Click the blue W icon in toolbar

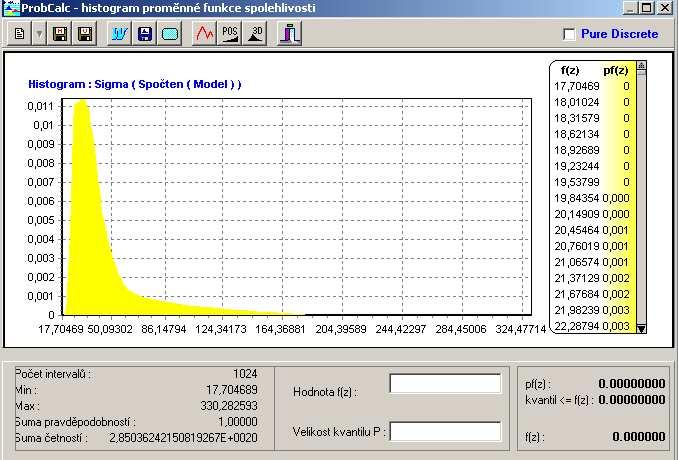tap(119, 34)
